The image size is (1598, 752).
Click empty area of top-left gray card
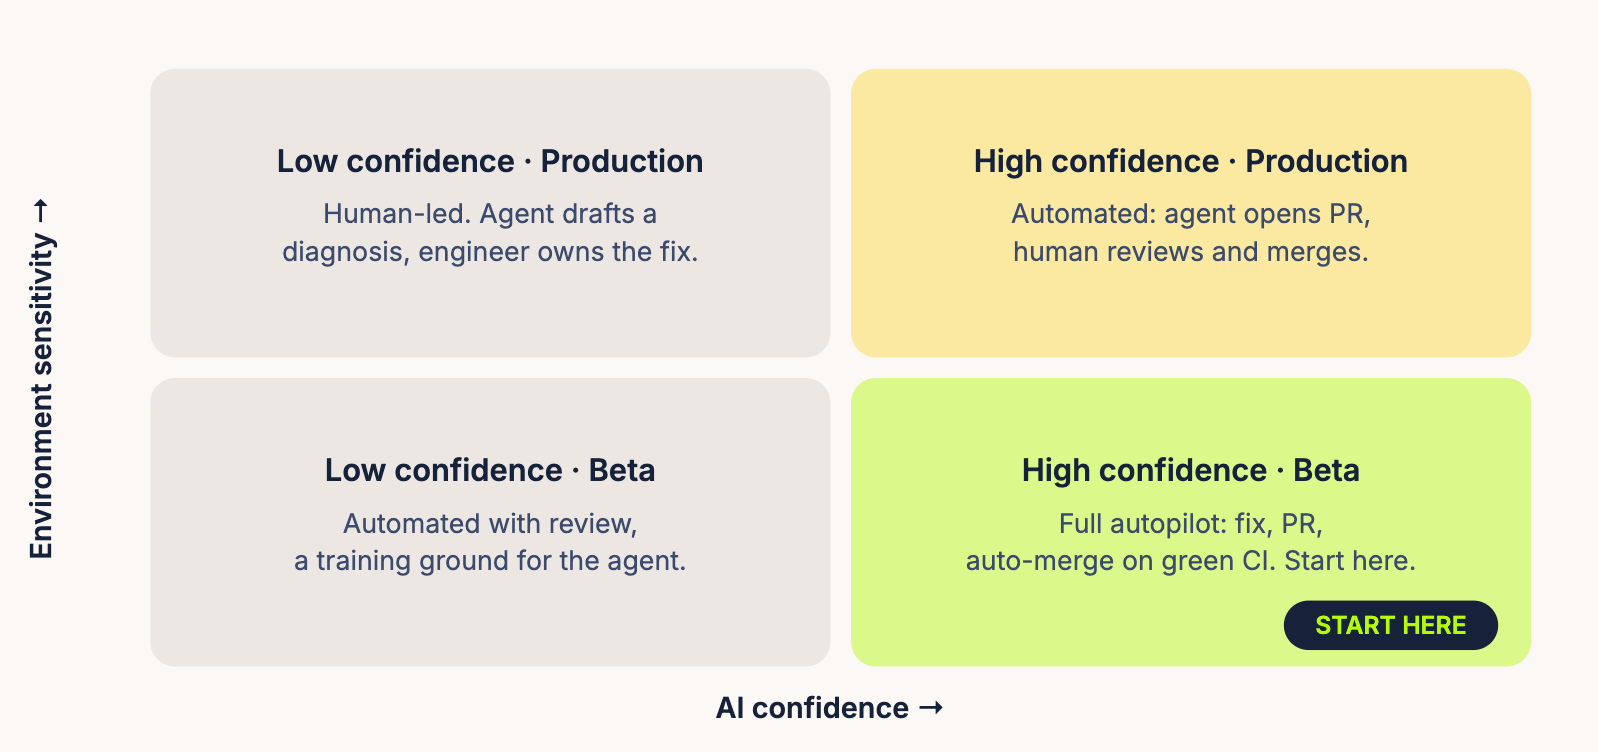coord(490,315)
